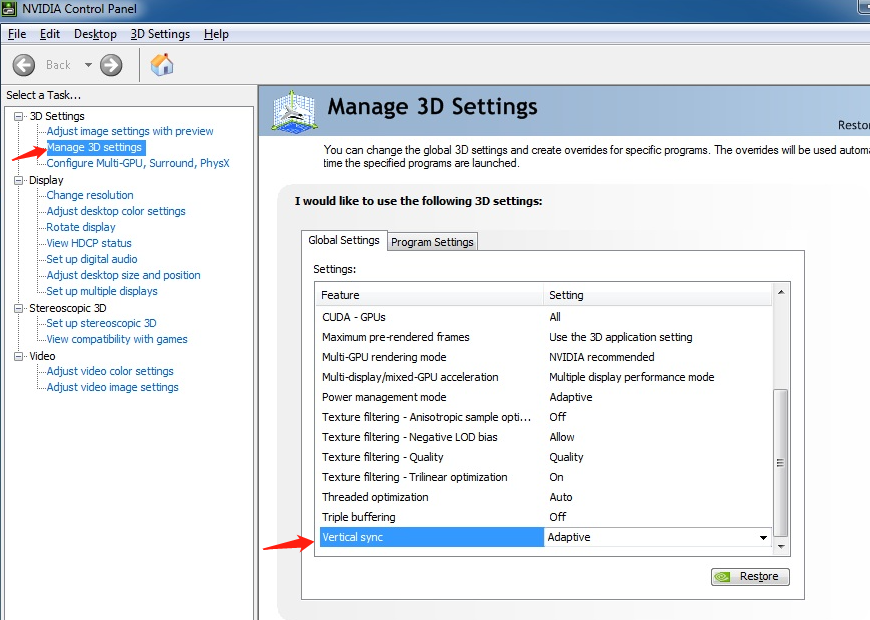Click the Home icon in toolbar

coord(162,65)
